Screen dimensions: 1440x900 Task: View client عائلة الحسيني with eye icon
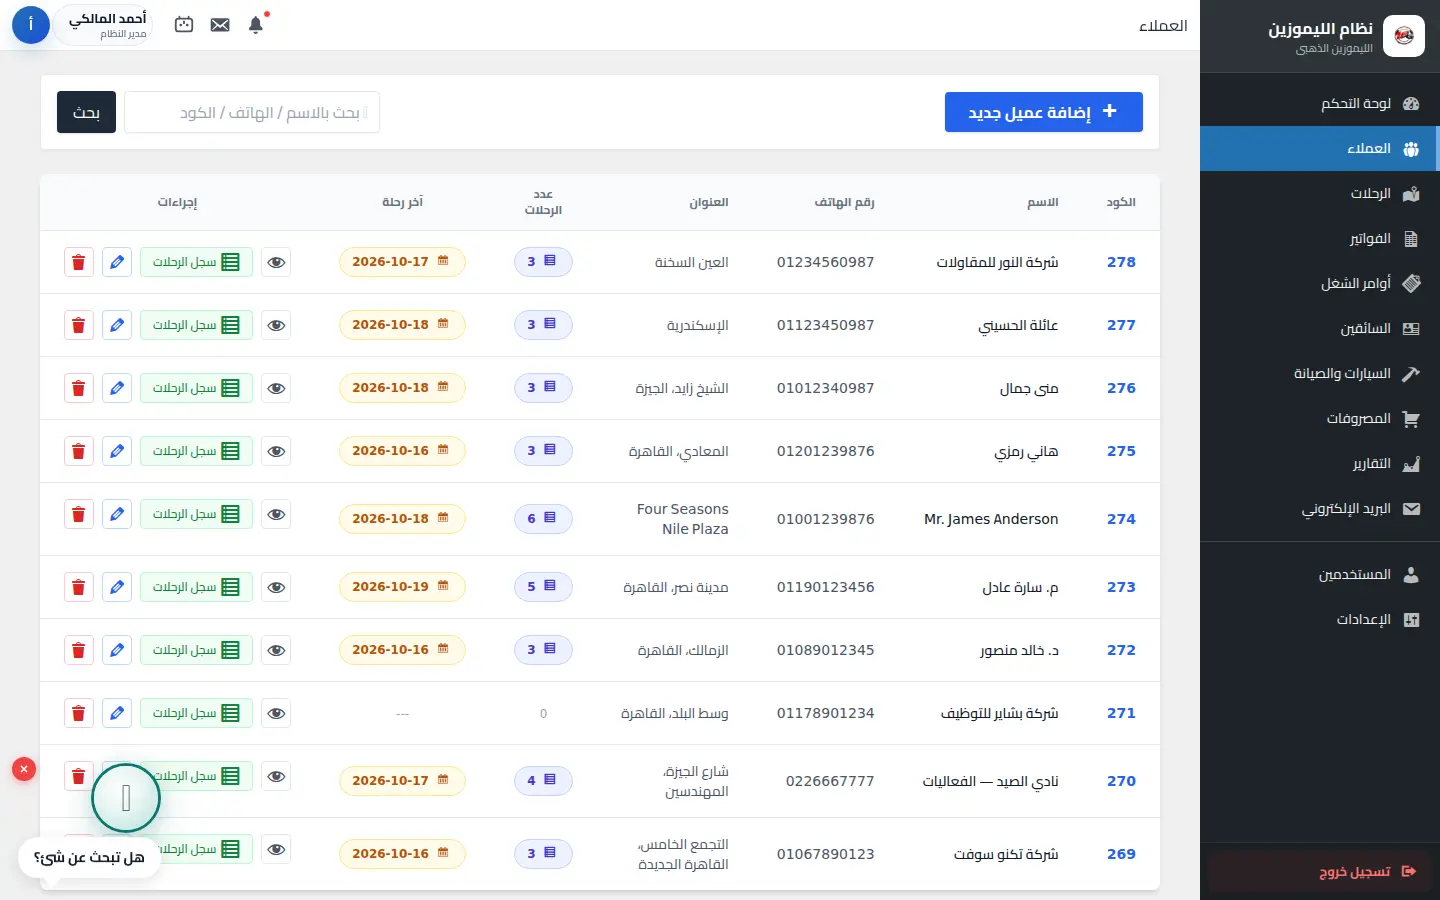(x=276, y=325)
